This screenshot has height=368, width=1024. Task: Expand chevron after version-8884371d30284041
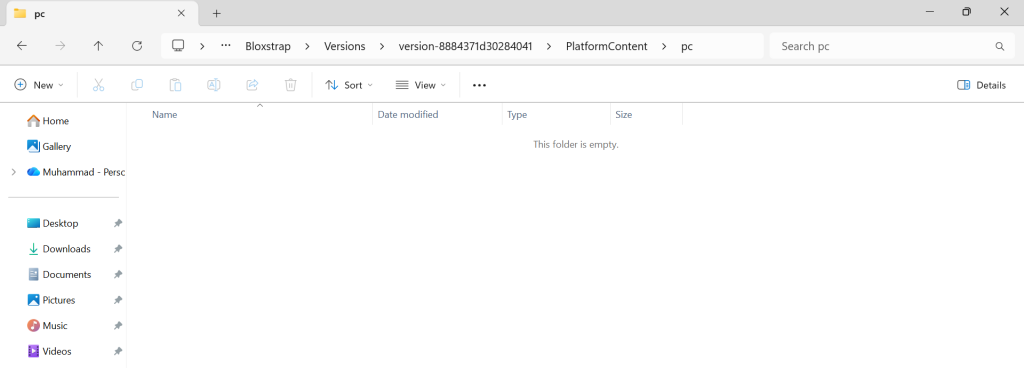[549, 46]
